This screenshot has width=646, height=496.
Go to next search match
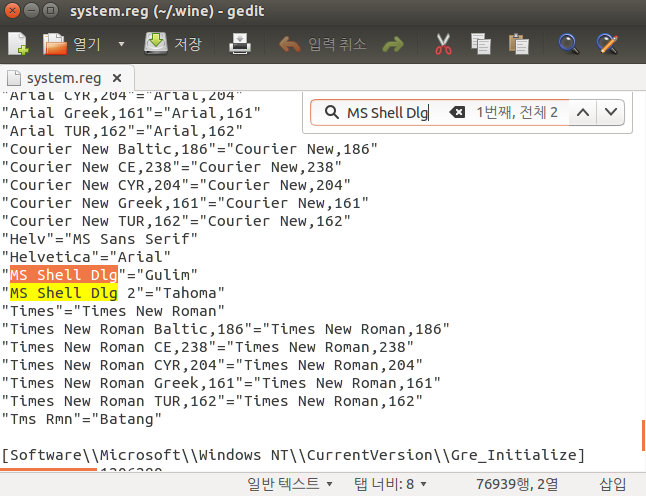(x=611, y=112)
